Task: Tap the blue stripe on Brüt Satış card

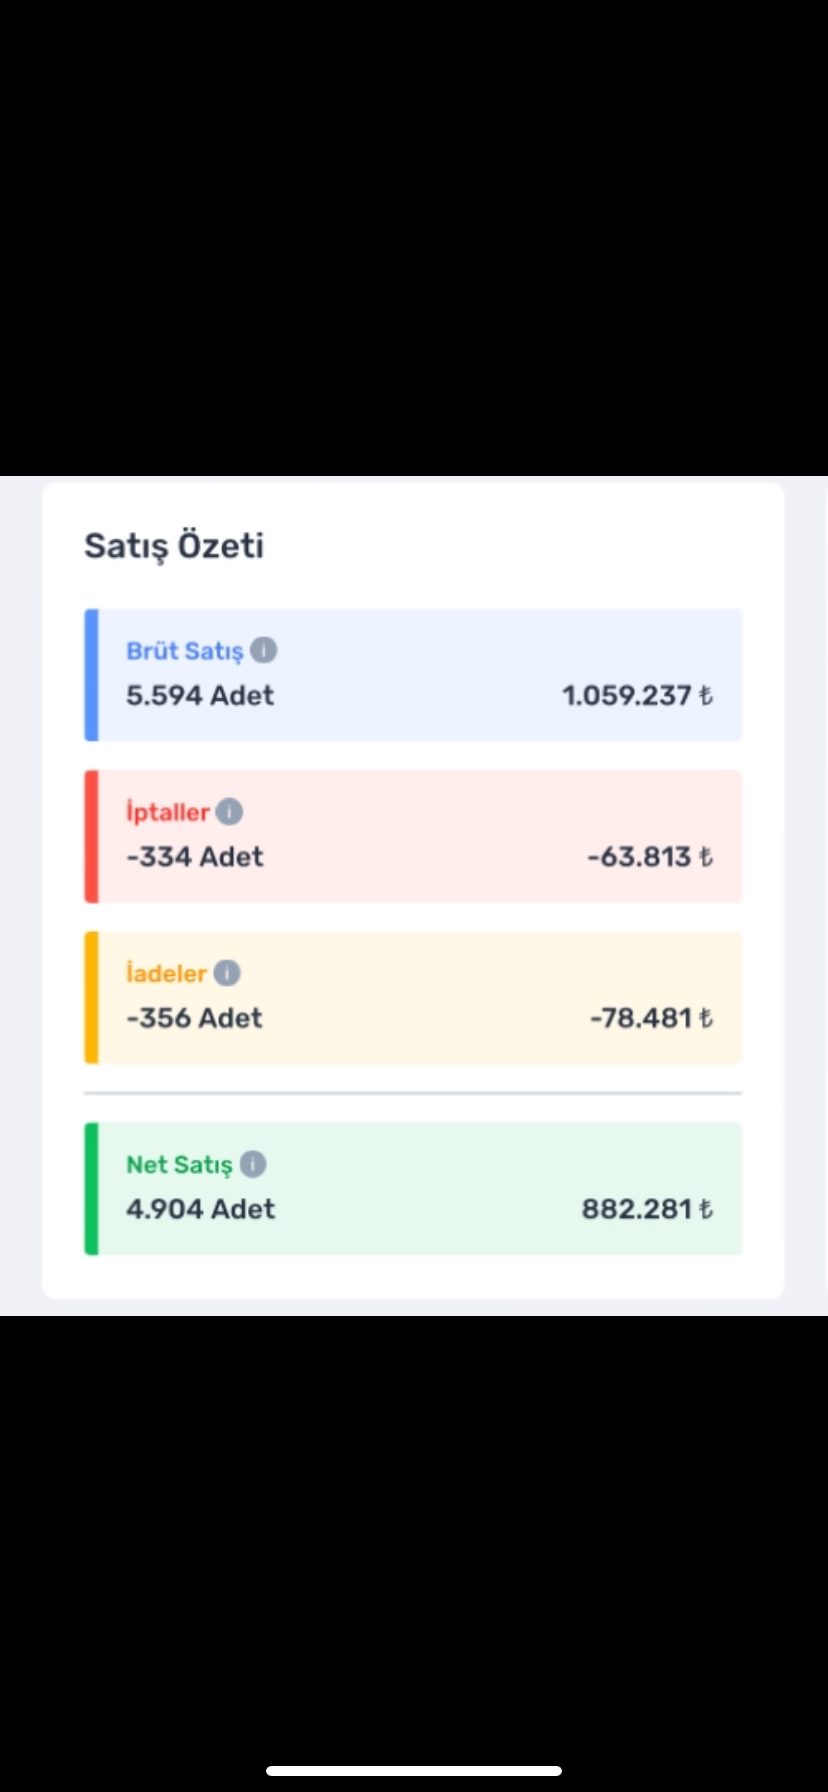Action: pos(91,675)
